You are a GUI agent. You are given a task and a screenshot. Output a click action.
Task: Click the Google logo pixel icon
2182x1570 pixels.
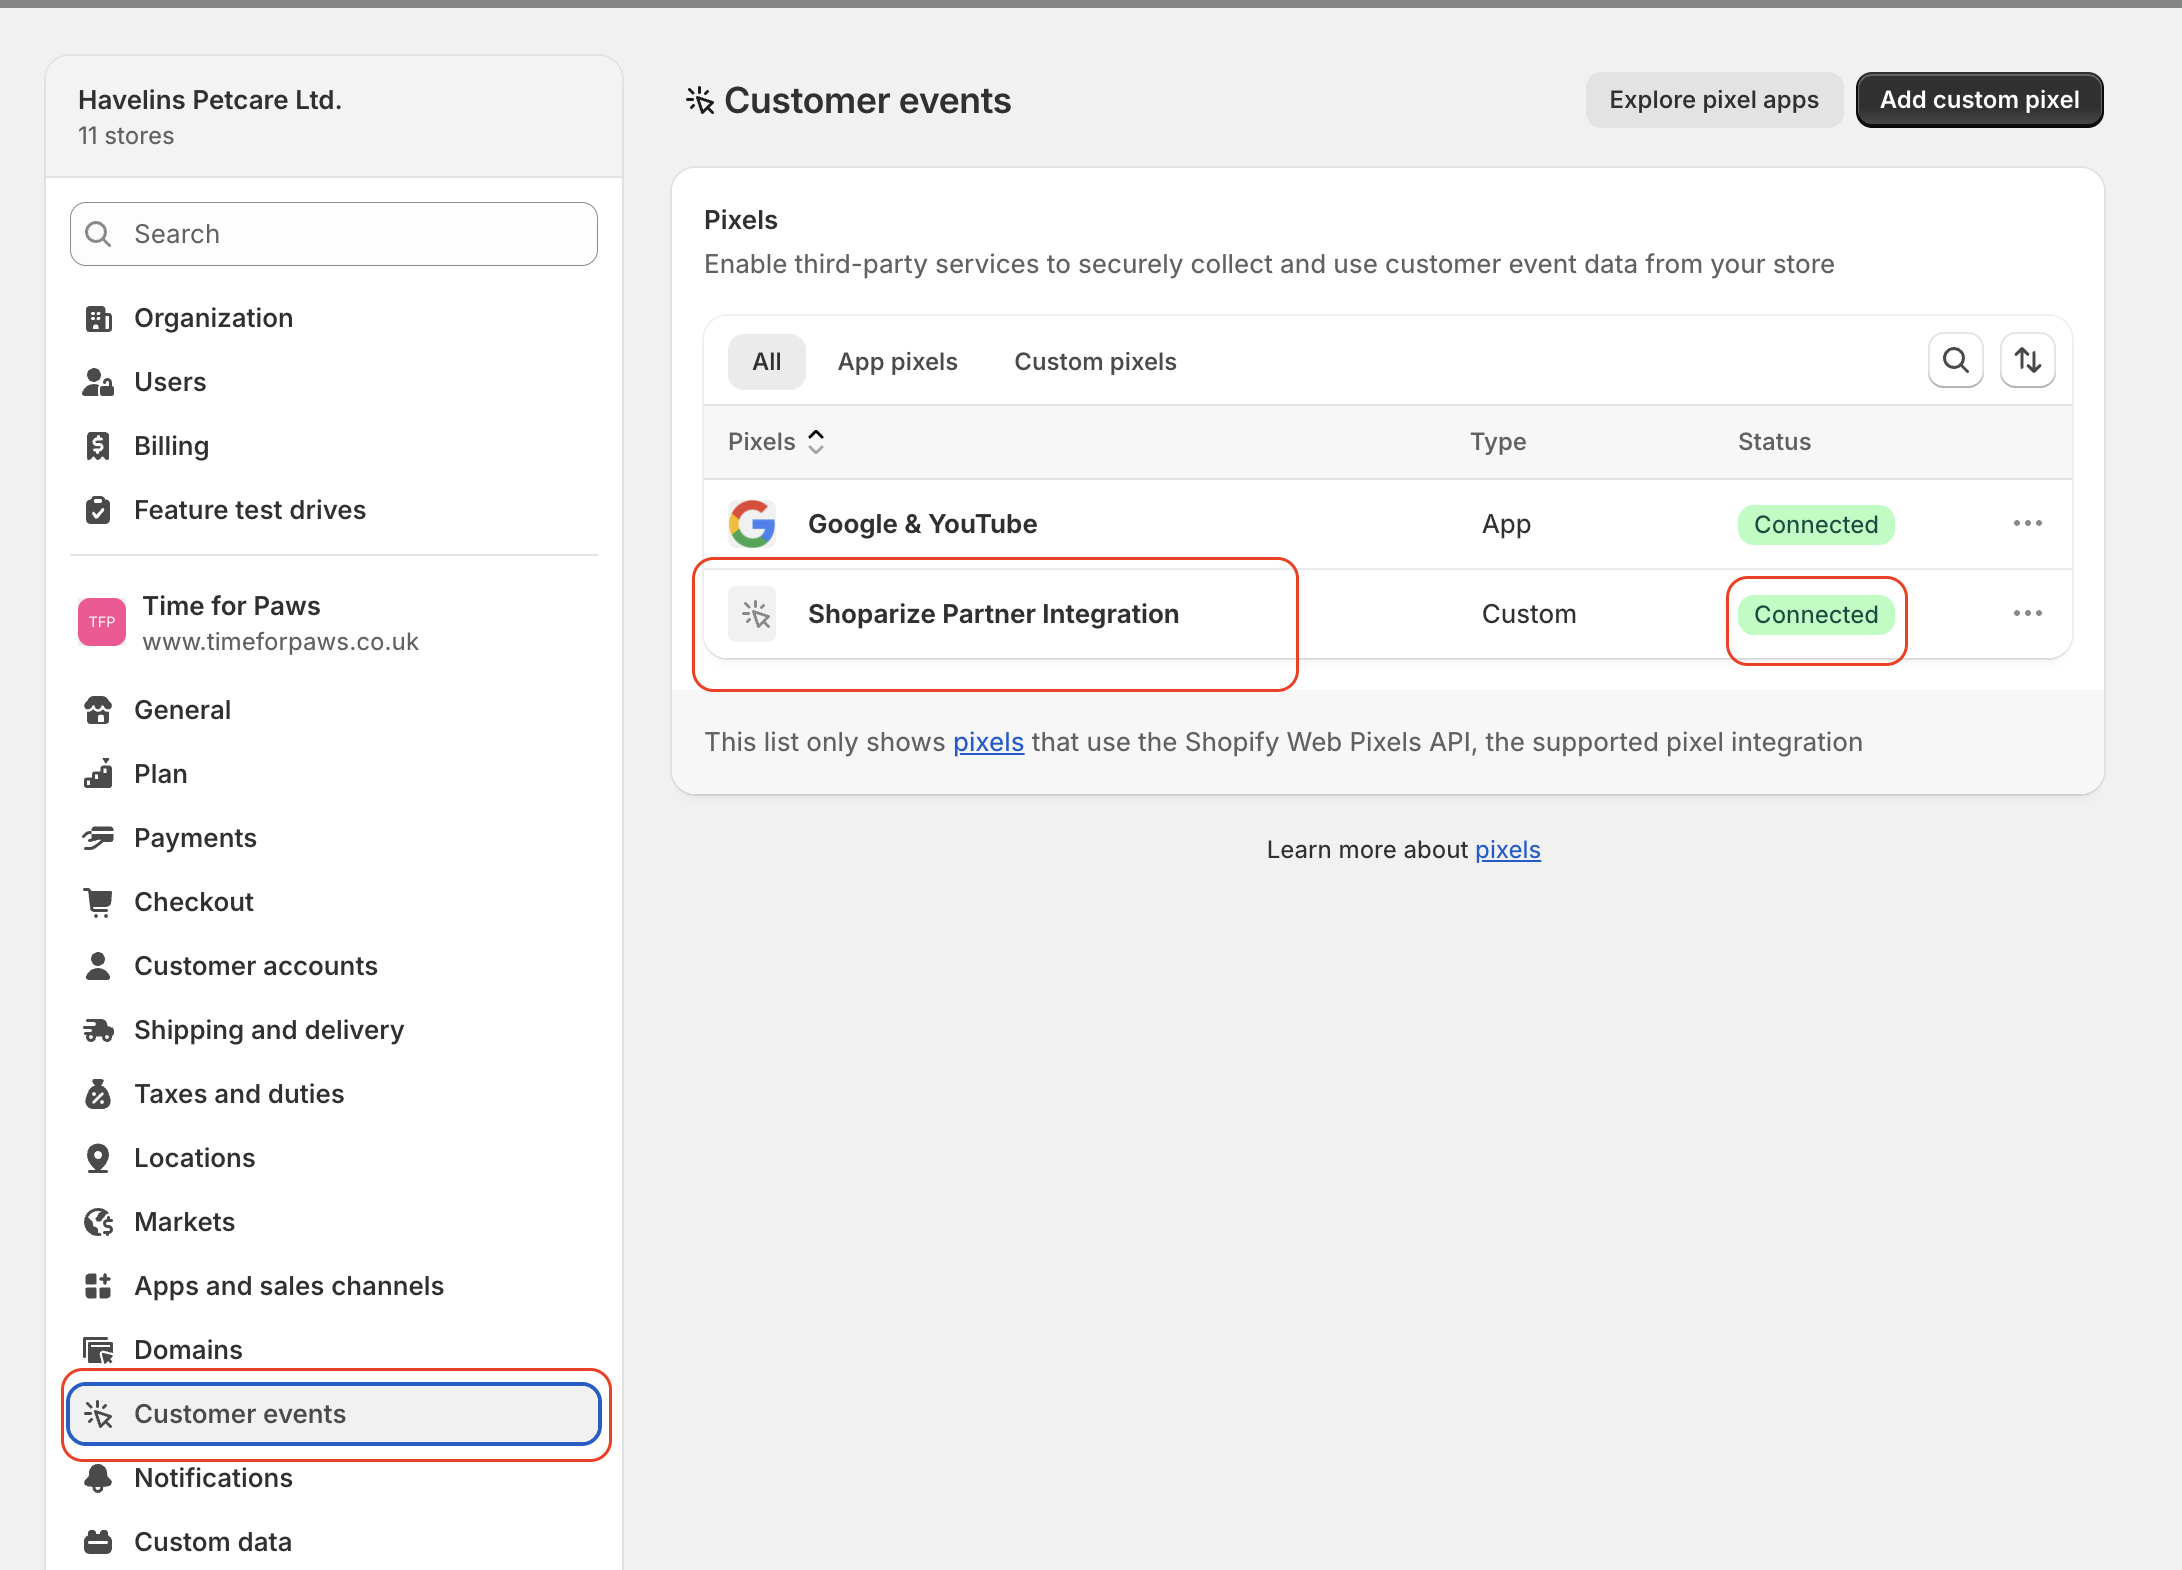click(752, 524)
